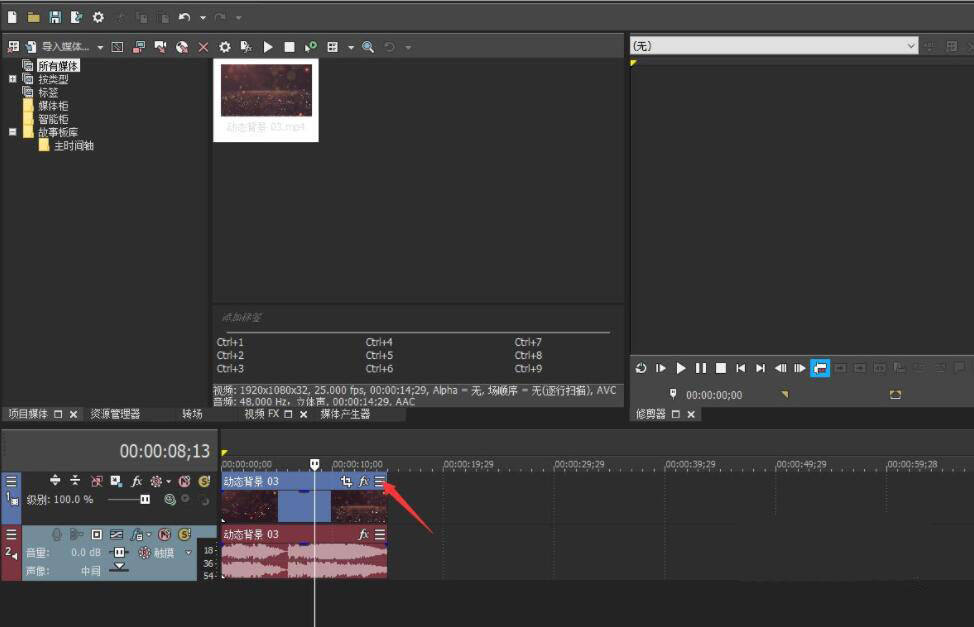This screenshot has width=974, height=627.
Task: Switch to the 媒体产生器 tab
Action: point(345,414)
